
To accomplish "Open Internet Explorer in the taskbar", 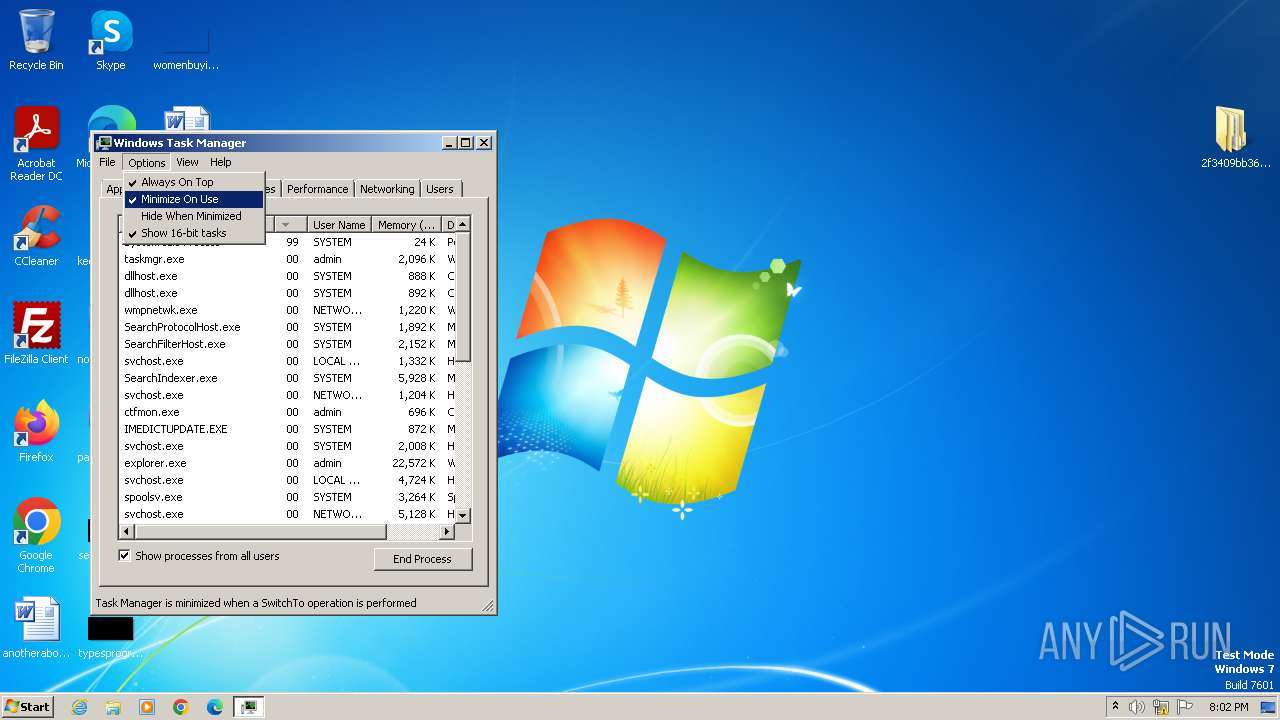I will 79,707.
